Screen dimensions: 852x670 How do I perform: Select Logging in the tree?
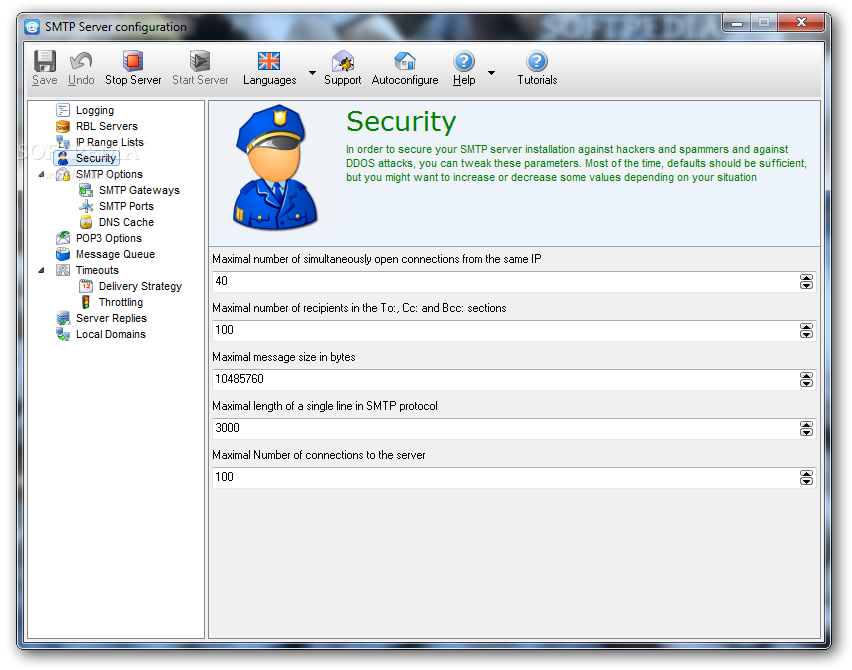95,110
